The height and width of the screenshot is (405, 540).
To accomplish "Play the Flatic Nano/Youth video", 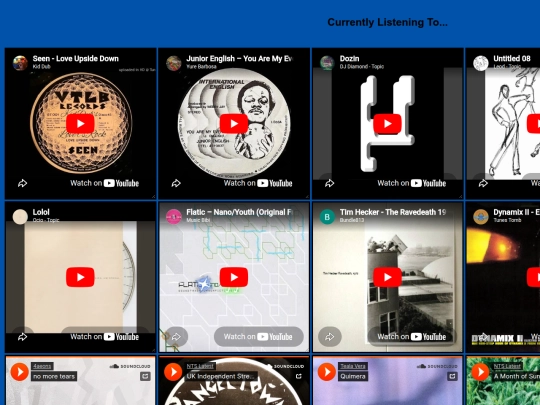I will click(234, 277).
